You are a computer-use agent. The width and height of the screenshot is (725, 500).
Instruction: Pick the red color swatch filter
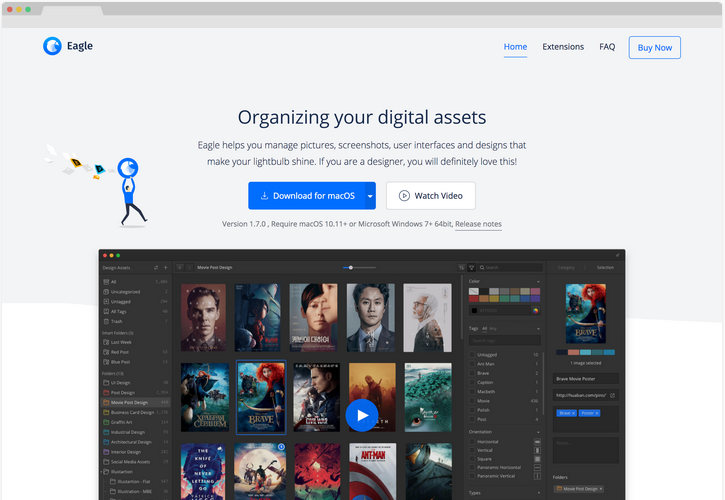tap(473, 299)
